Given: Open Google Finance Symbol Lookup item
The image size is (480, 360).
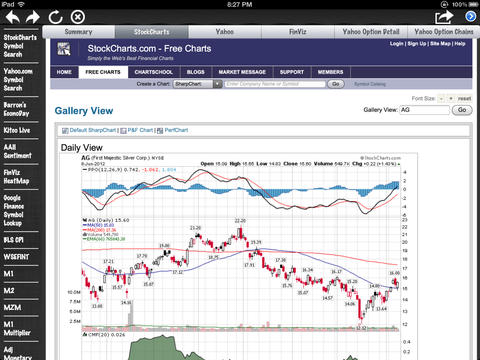Looking at the screenshot, I should tap(14, 210).
